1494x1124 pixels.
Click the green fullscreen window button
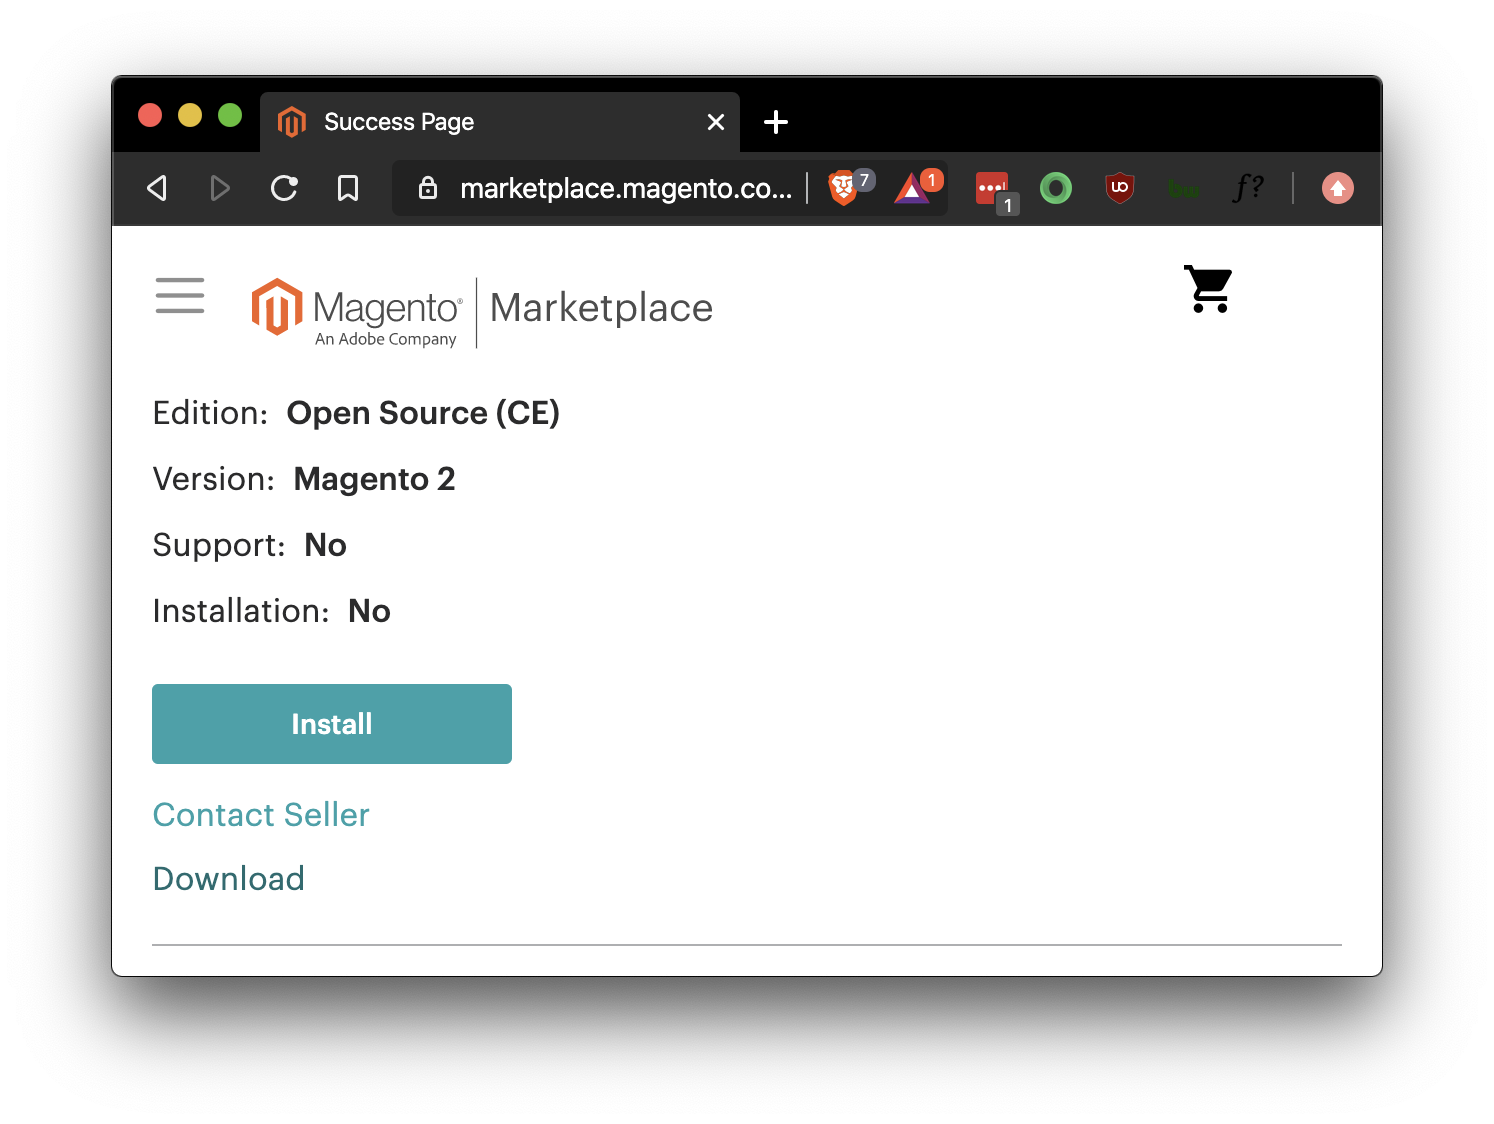click(x=230, y=115)
